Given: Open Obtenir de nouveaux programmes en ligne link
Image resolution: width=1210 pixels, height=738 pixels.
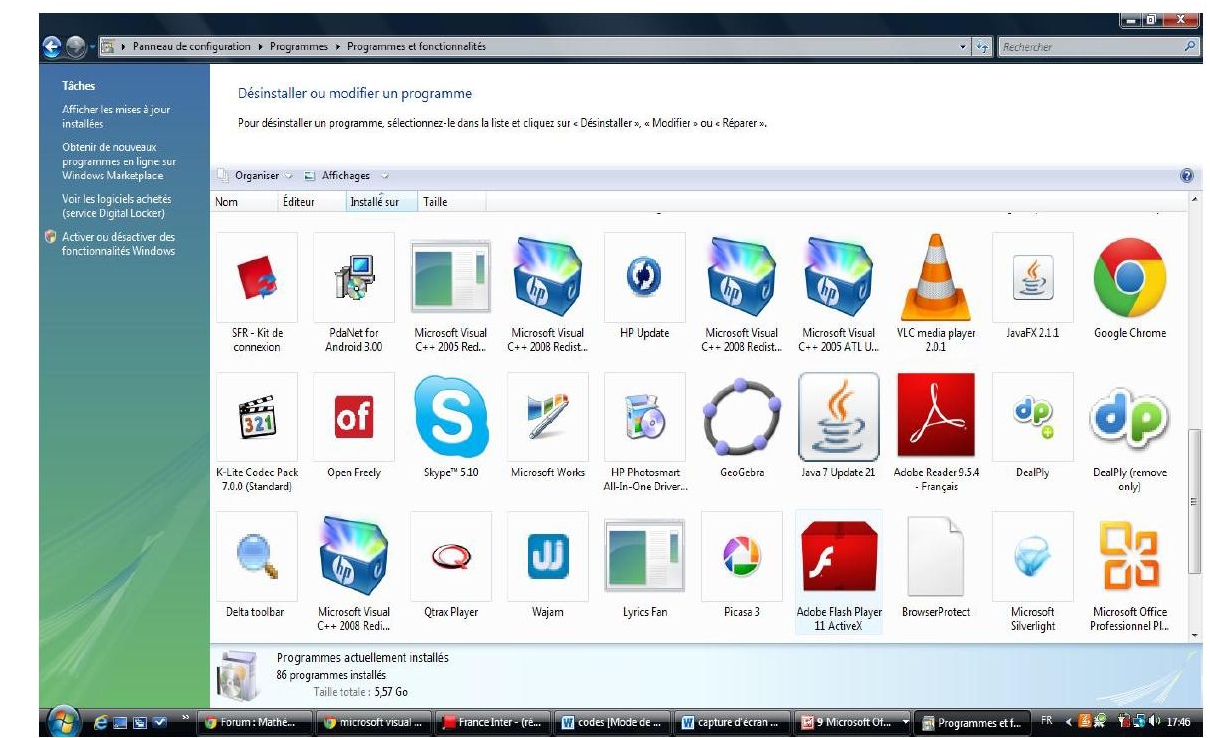Looking at the screenshot, I should coord(119,161).
